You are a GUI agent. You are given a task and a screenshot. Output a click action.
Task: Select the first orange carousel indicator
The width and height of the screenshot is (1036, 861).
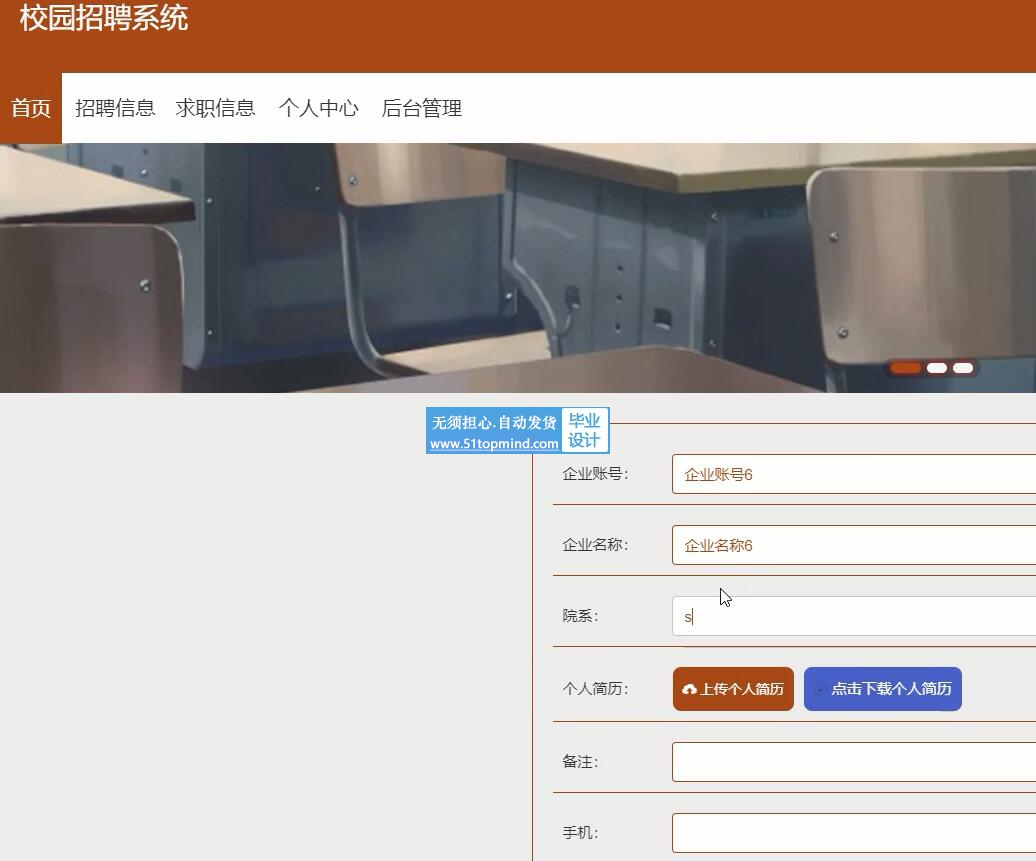tap(905, 368)
